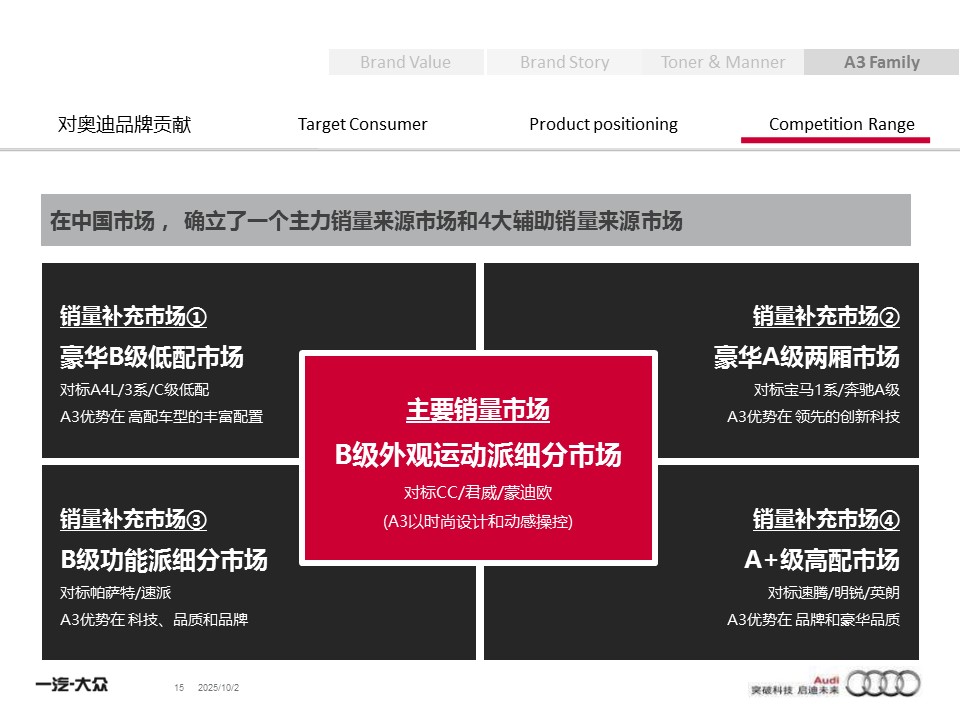This screenshot has height=720, width=960.
Task: Click the Competition Range section label
Action: click(841, 125)
